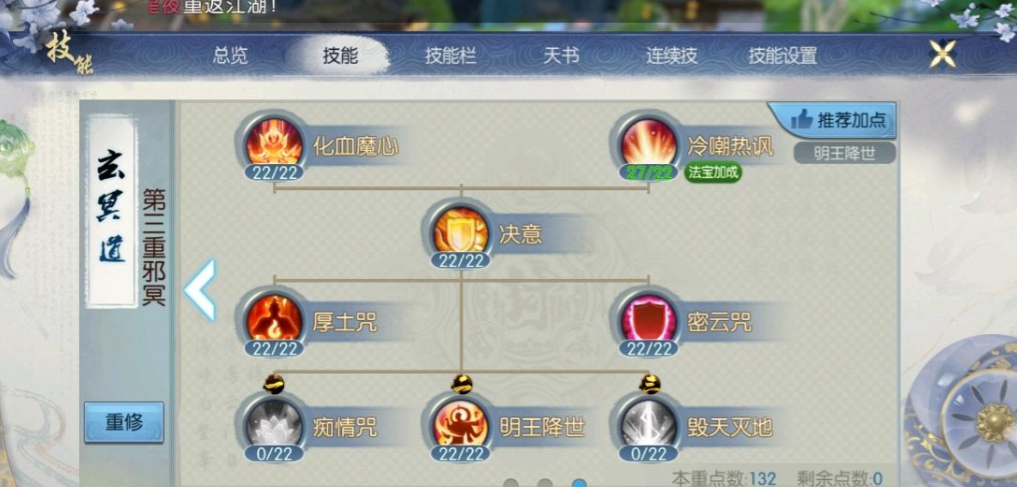Click the 明王降世 label under recommendations
The height and width of the screenshot is (487, 1017).
[x=844, y=154]
